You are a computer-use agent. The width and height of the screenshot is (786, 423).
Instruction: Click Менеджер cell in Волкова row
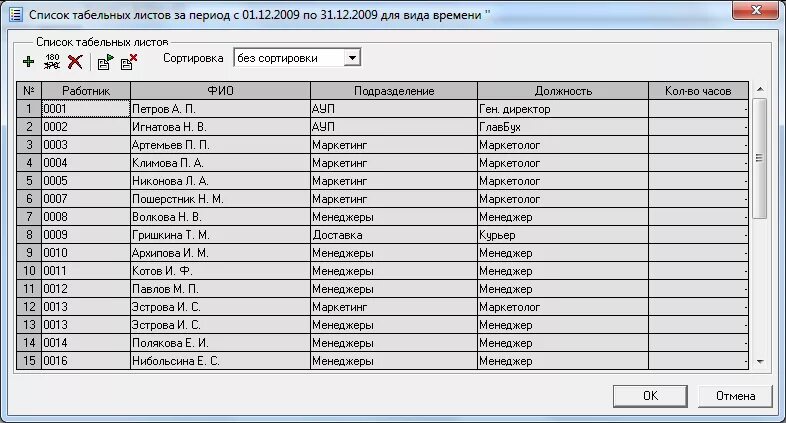pos(563,217)
